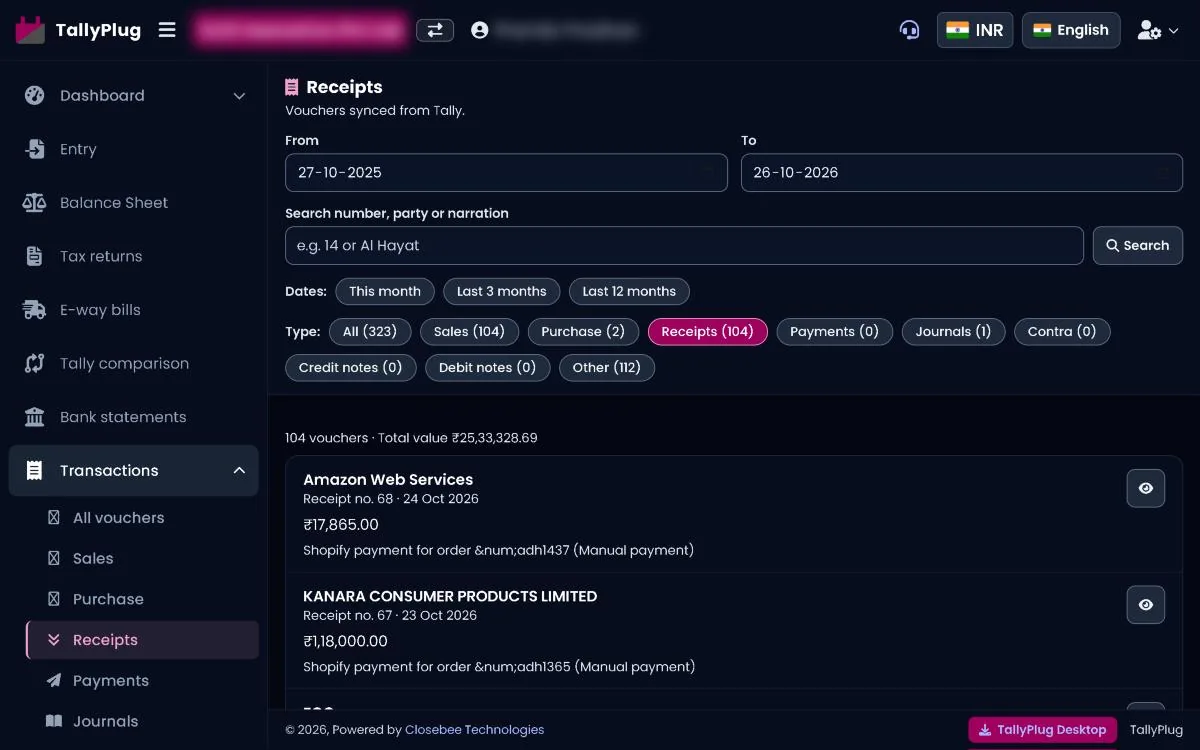
Task: Collapse the Transactions section chevron
Action: (x=239, y=470)
